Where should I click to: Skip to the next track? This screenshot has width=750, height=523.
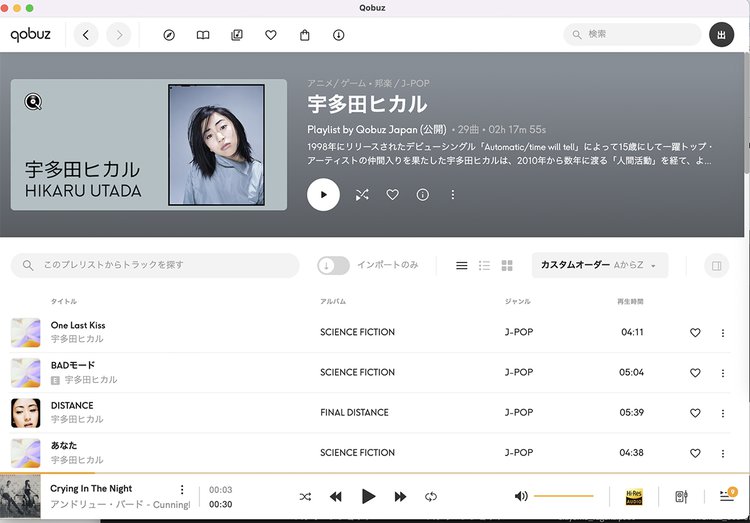[400, 497]
